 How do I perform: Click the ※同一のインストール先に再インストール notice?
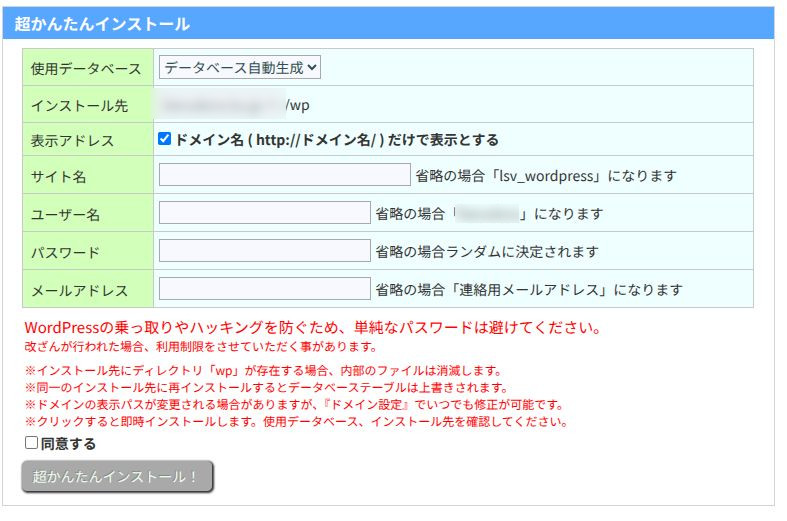pos(267,387)
